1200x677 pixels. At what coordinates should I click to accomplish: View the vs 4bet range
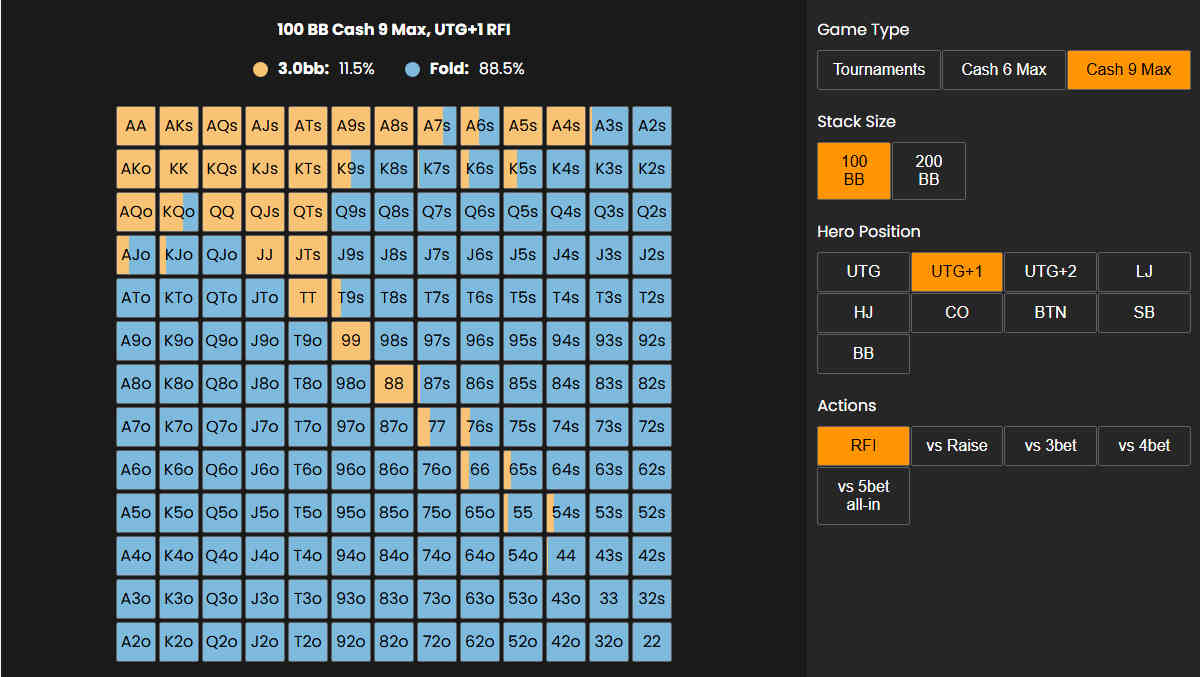(x=1144, y=445)
